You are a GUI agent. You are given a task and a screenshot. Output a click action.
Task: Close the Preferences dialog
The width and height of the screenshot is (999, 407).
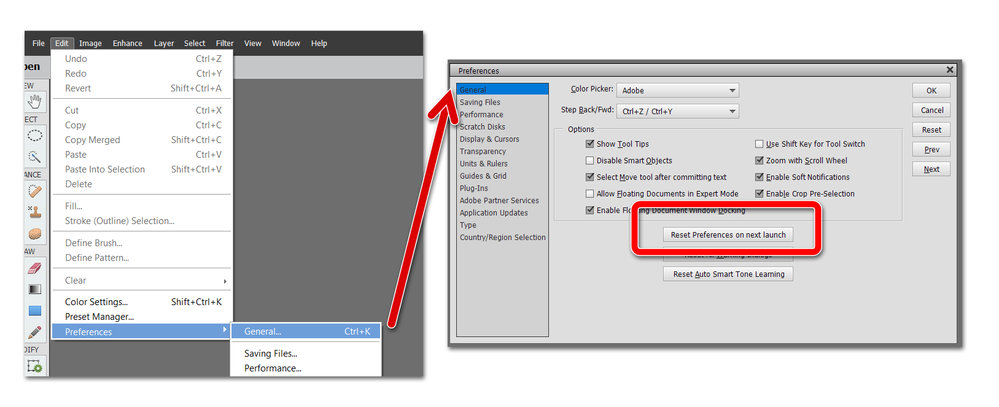950,70
